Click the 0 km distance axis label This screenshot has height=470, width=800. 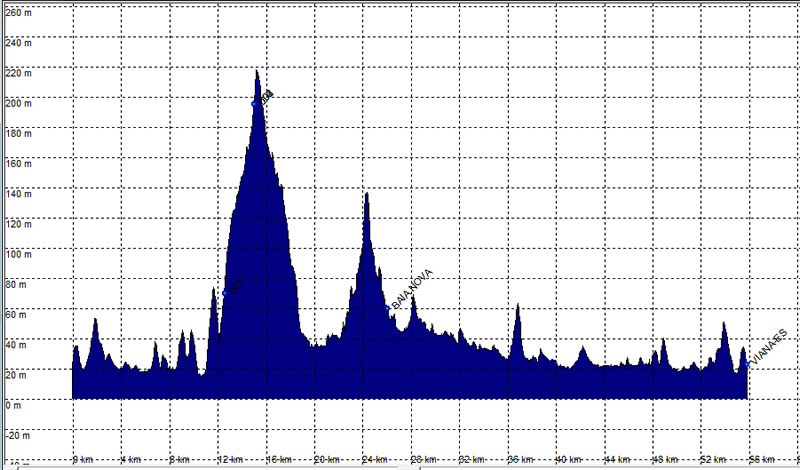tap(83, 460)
